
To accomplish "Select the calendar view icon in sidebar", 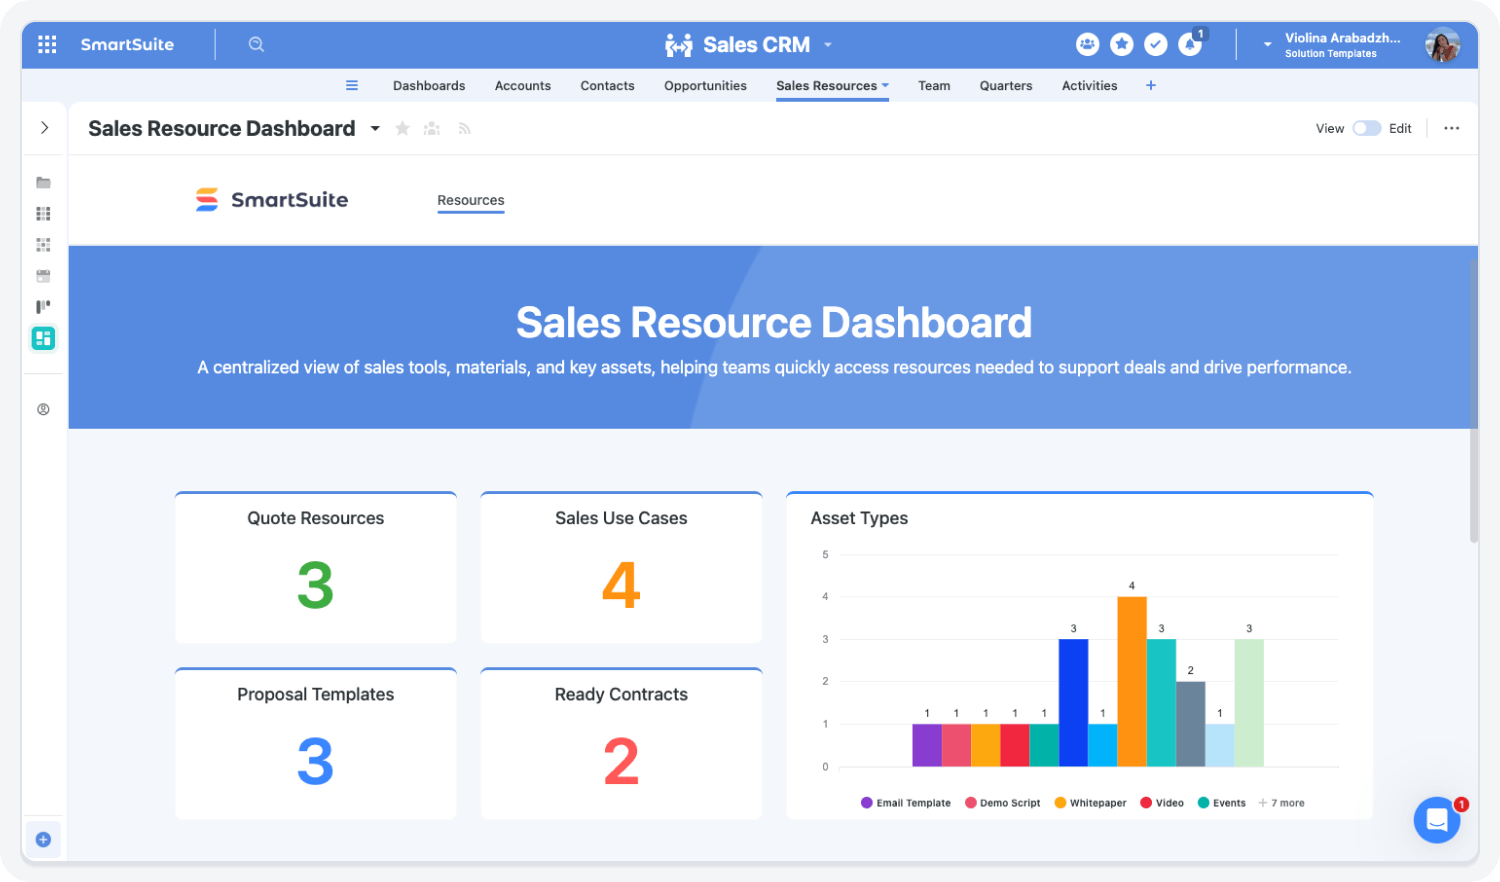I will [x=43, y=276].
